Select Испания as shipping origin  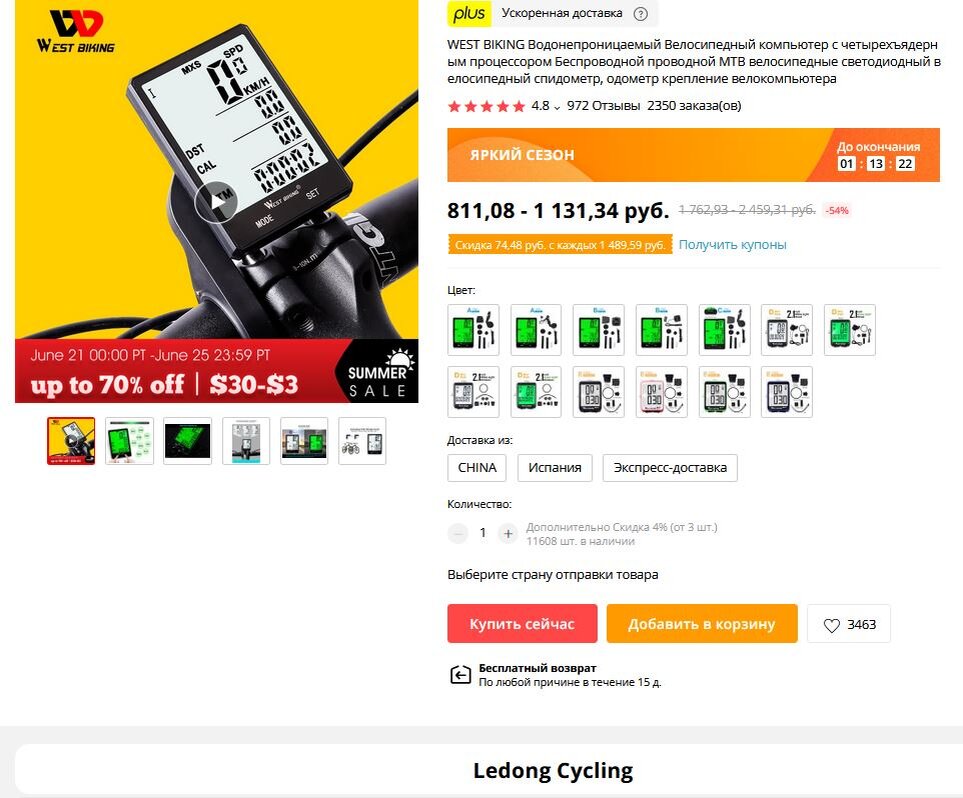click(x=555, y=467)
